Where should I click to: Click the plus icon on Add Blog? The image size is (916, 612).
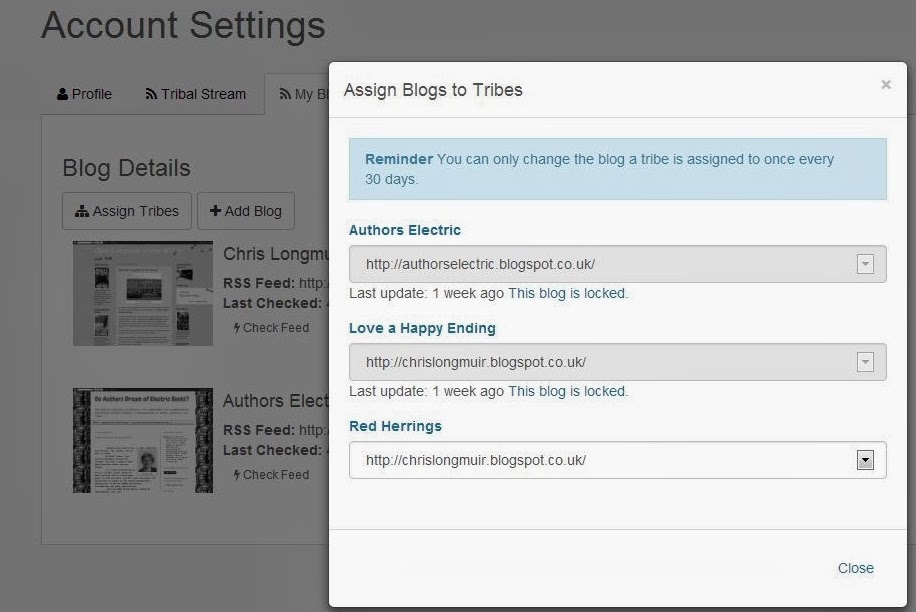[x=215, y=211]
